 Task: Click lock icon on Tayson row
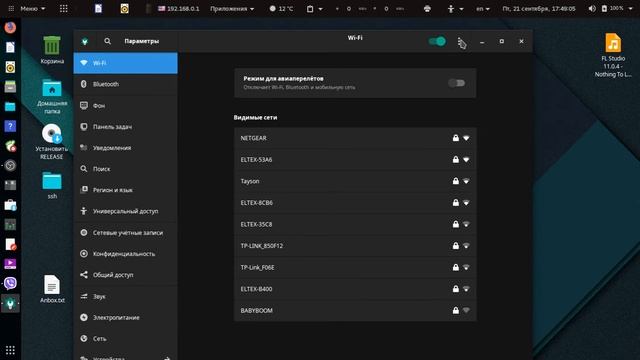[x=456, y=181]
